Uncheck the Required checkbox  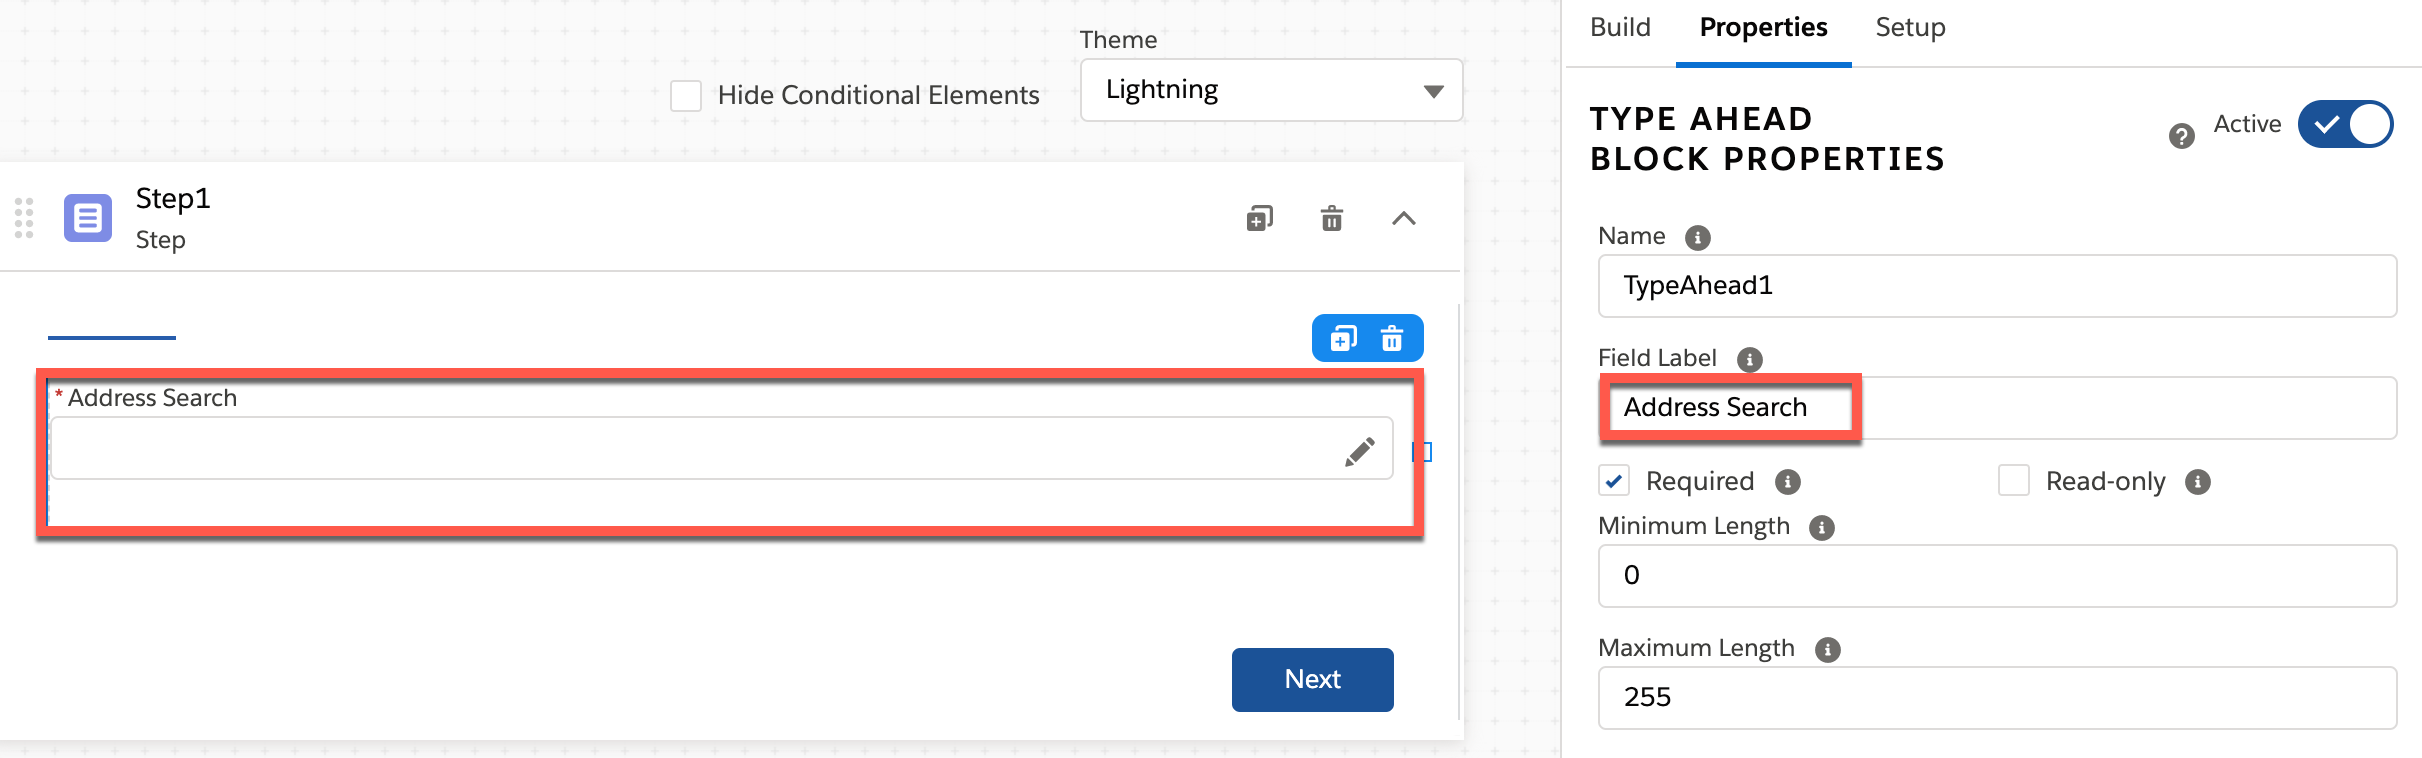pyautogui.click(x=1614, y=481)
